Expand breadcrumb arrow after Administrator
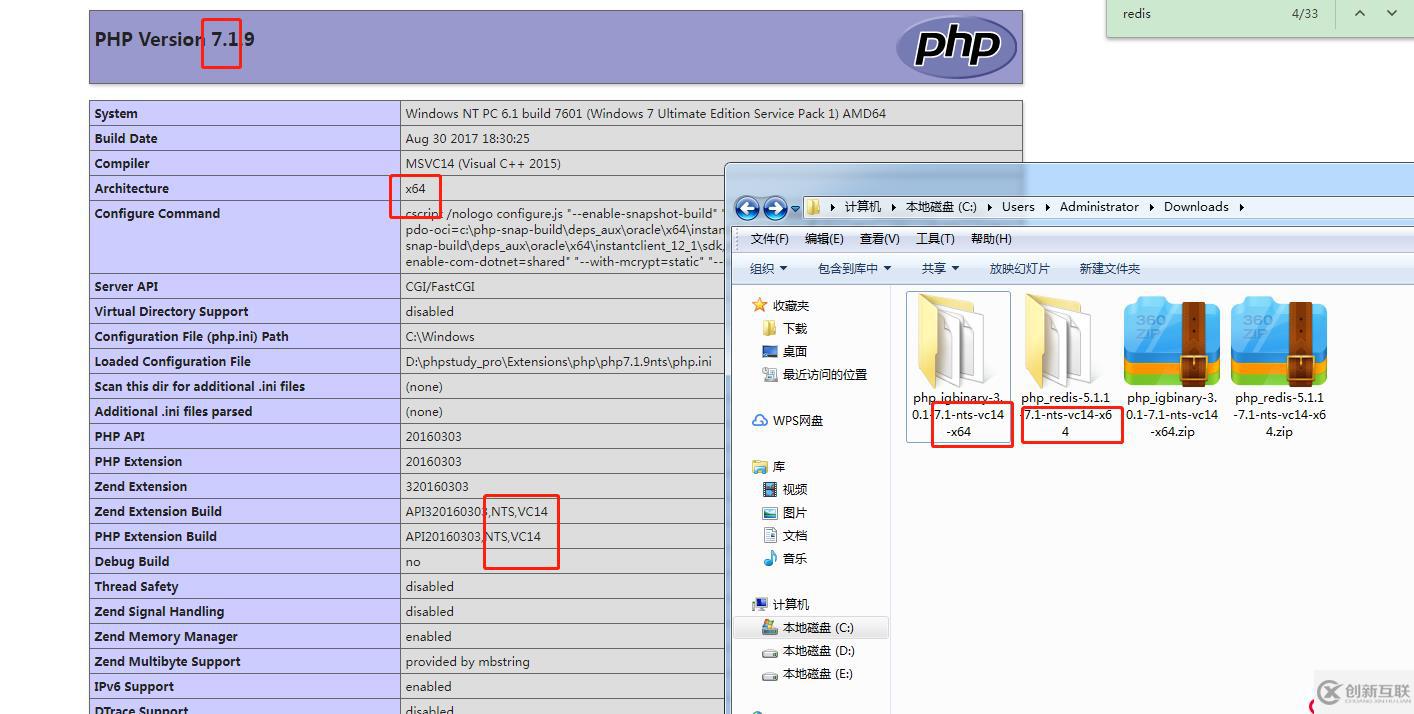The width and height of the screenshot is (1414, 714). (1151, 207)
